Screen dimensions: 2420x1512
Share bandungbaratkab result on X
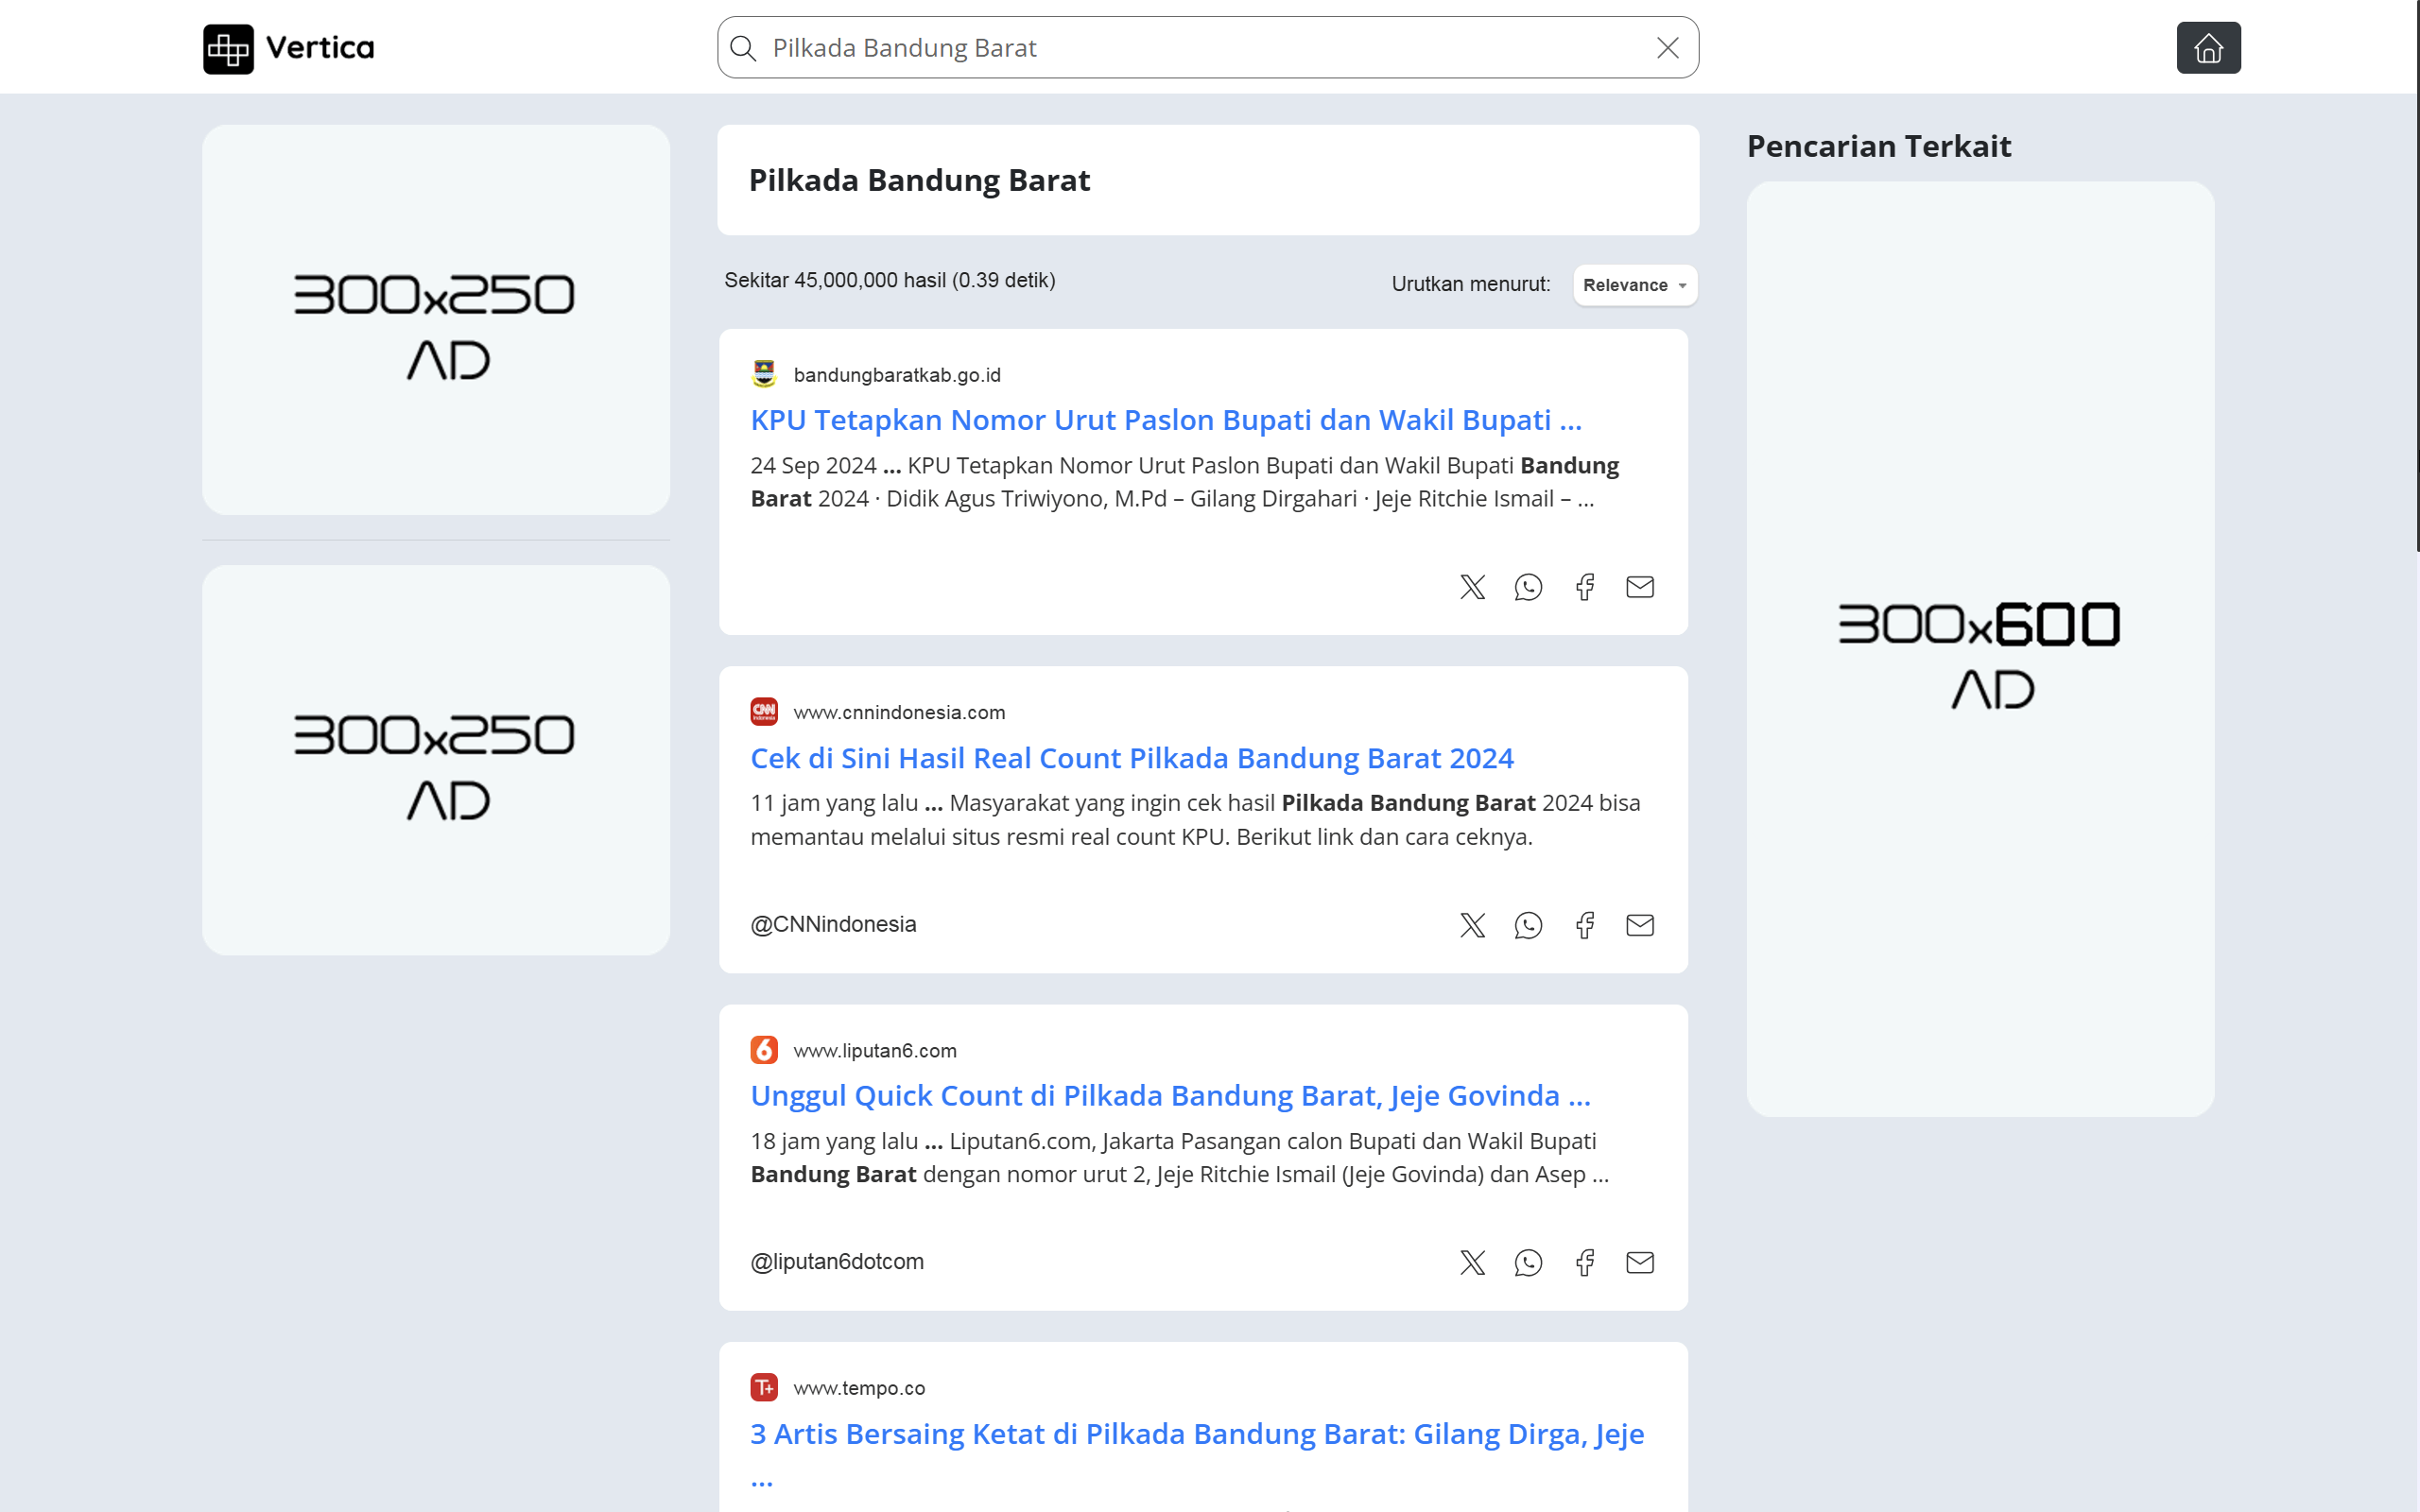[1472, 587]
